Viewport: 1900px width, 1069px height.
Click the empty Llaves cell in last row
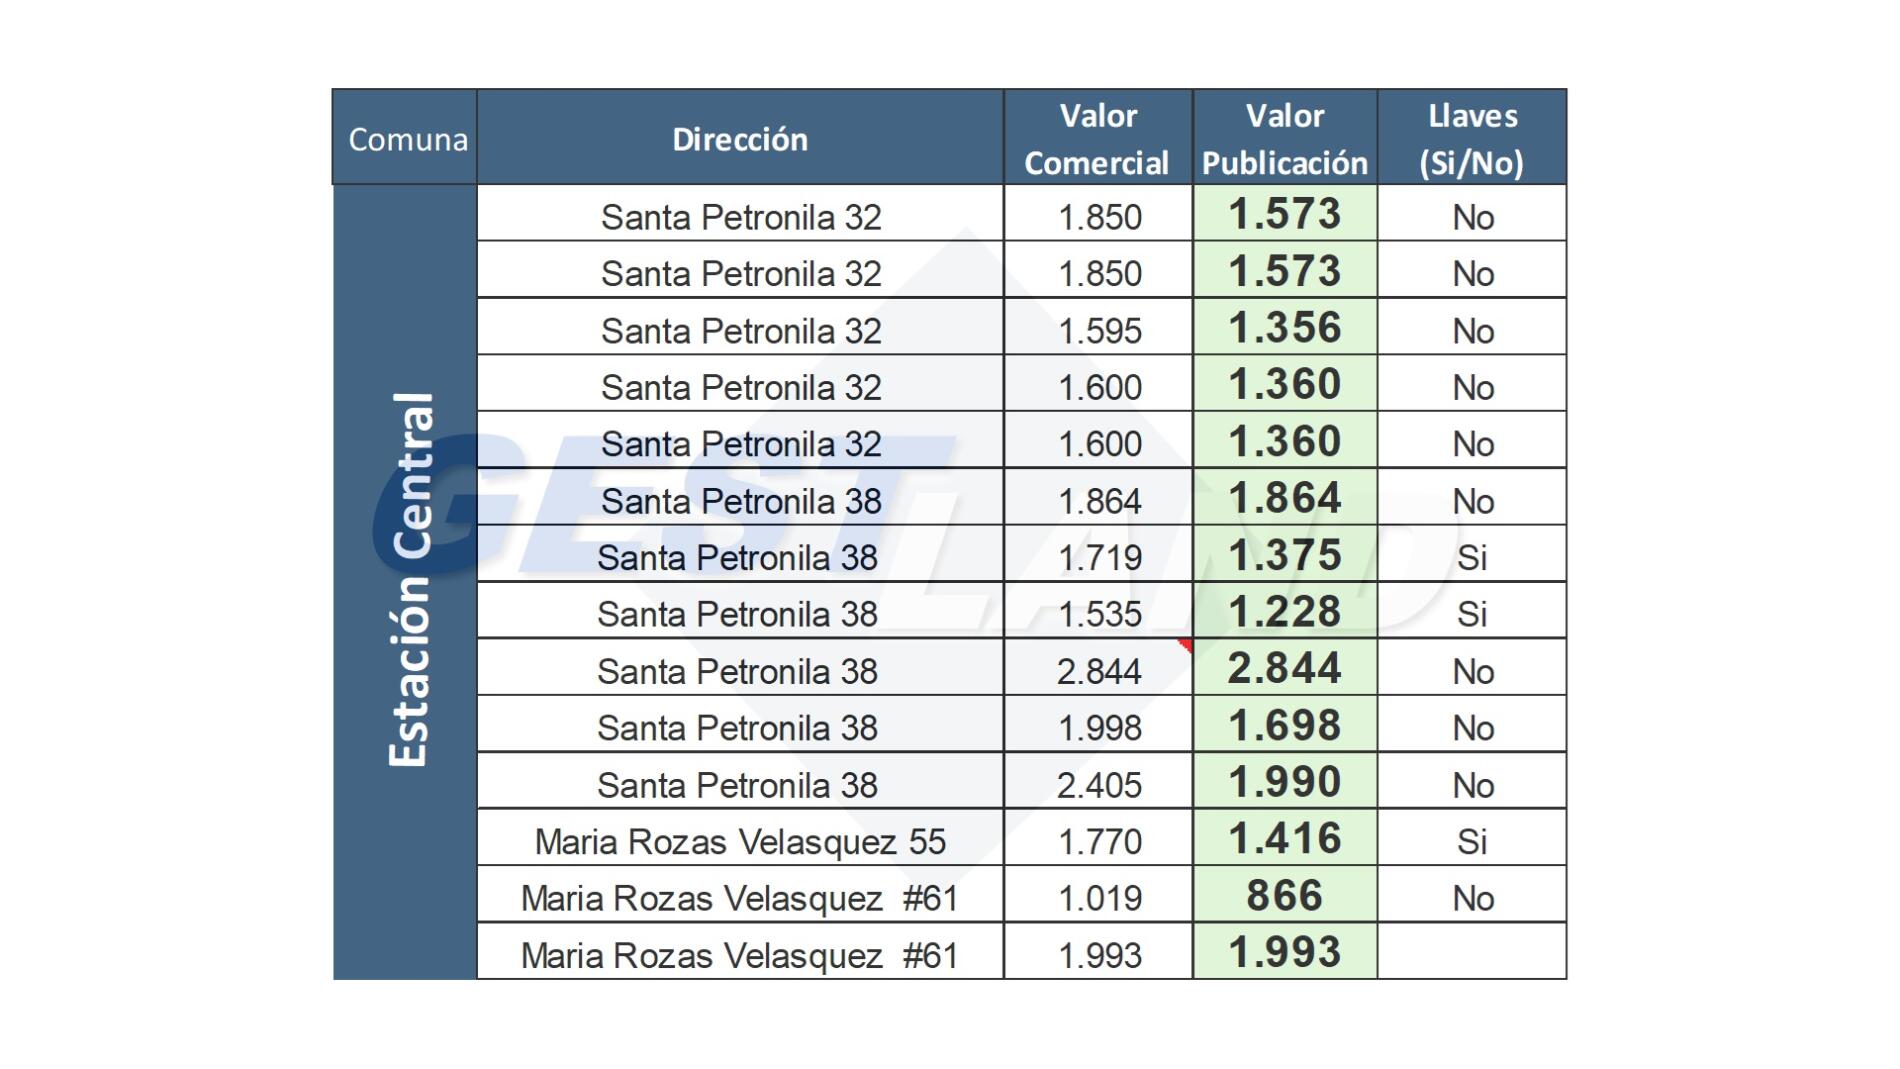click(1471, 952)
